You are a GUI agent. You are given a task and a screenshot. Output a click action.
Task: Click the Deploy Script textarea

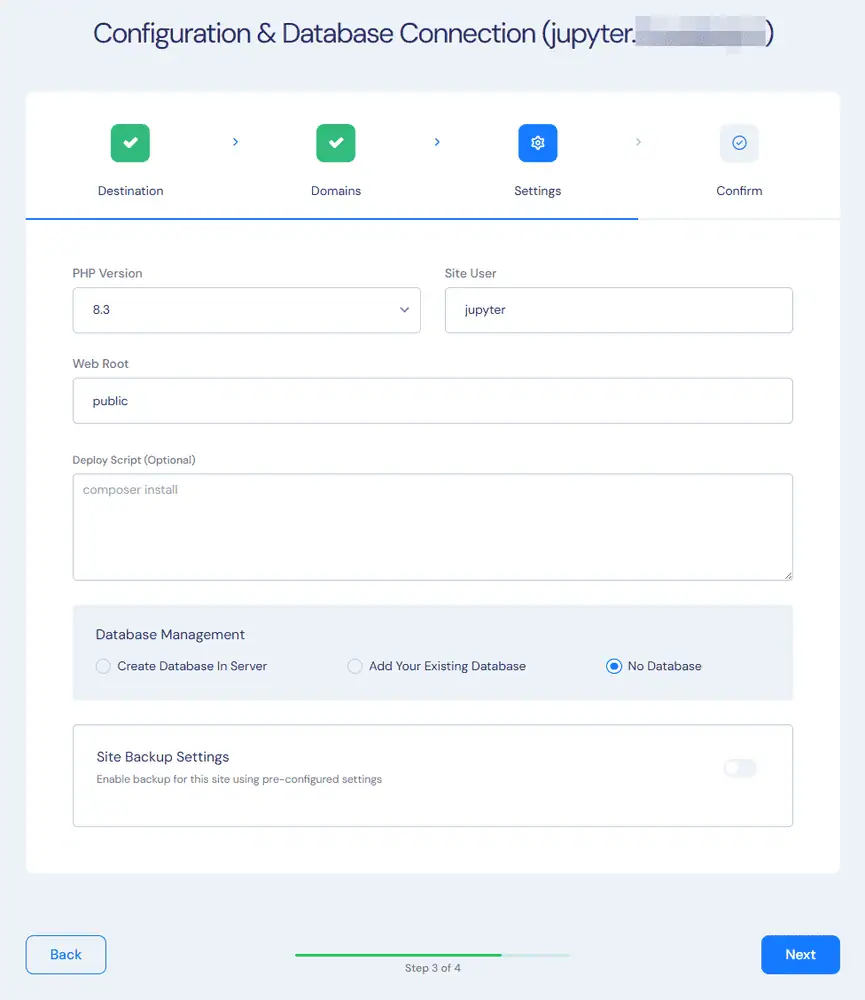[432, 527]
